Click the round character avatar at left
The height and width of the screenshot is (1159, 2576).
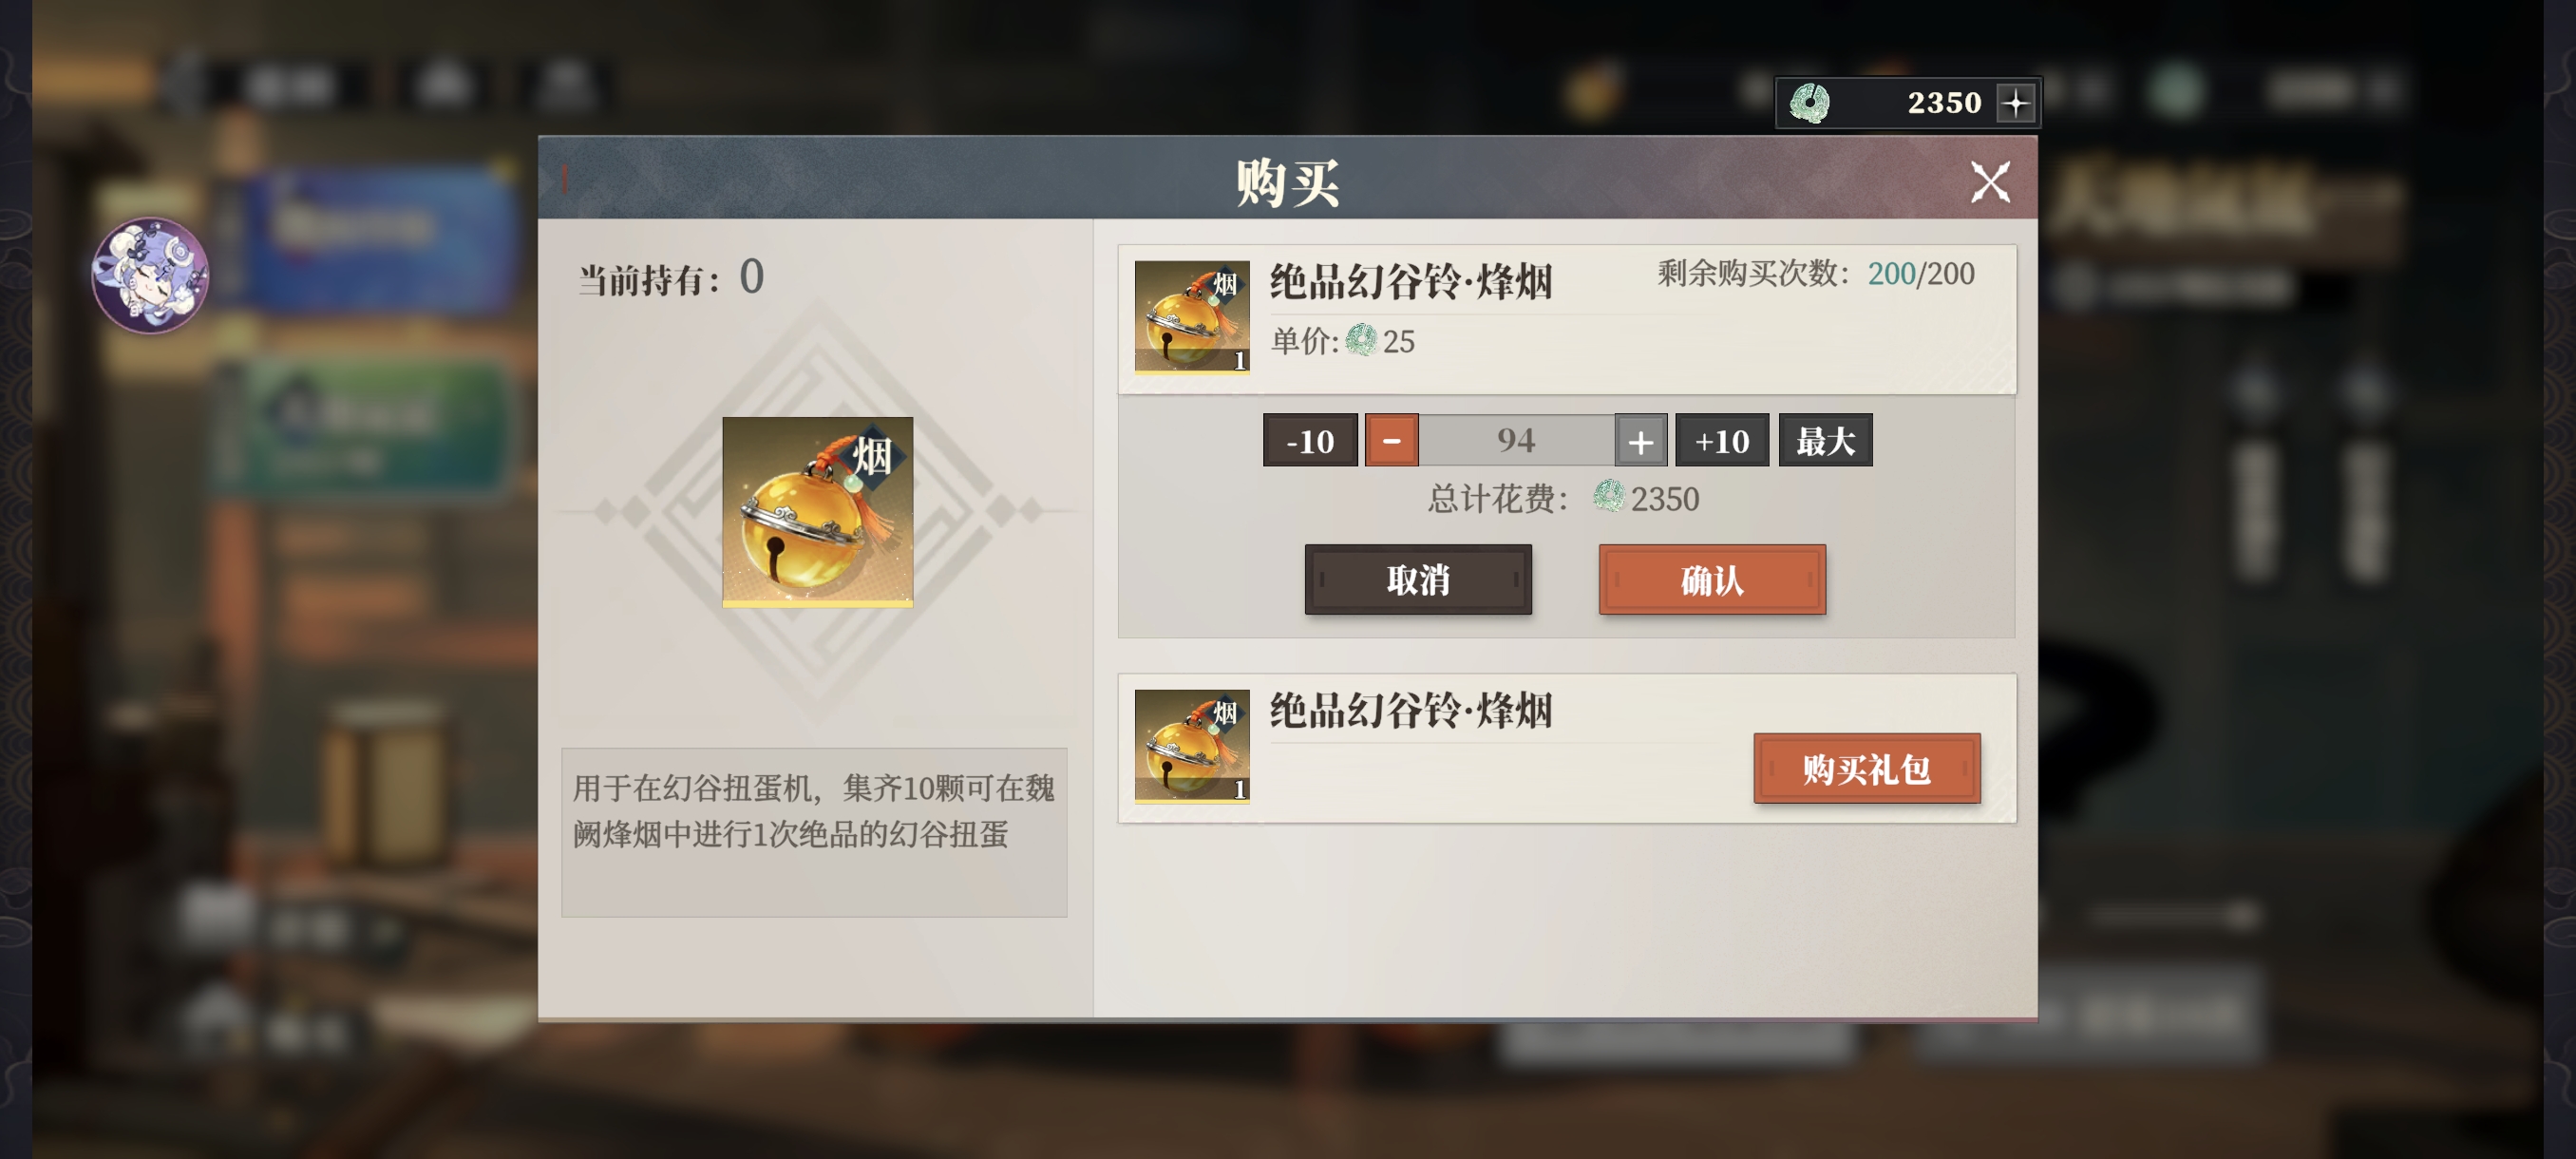pyautogui.click(x=150, y=276)
